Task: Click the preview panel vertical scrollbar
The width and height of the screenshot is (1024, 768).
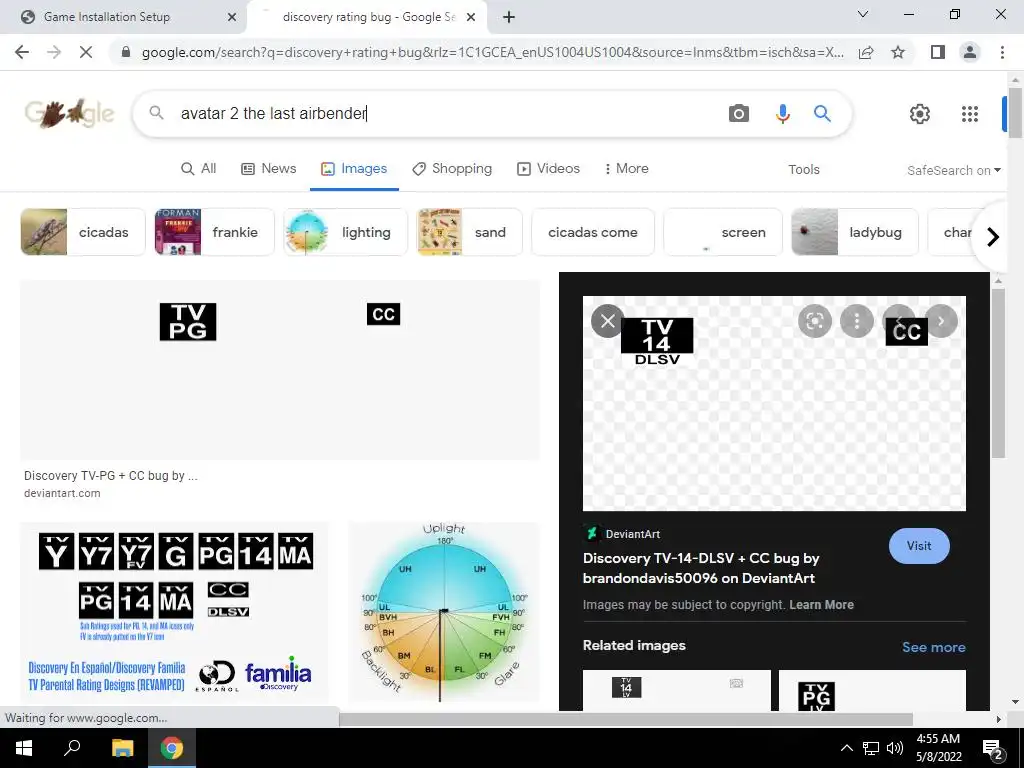Action: (998, 372)
